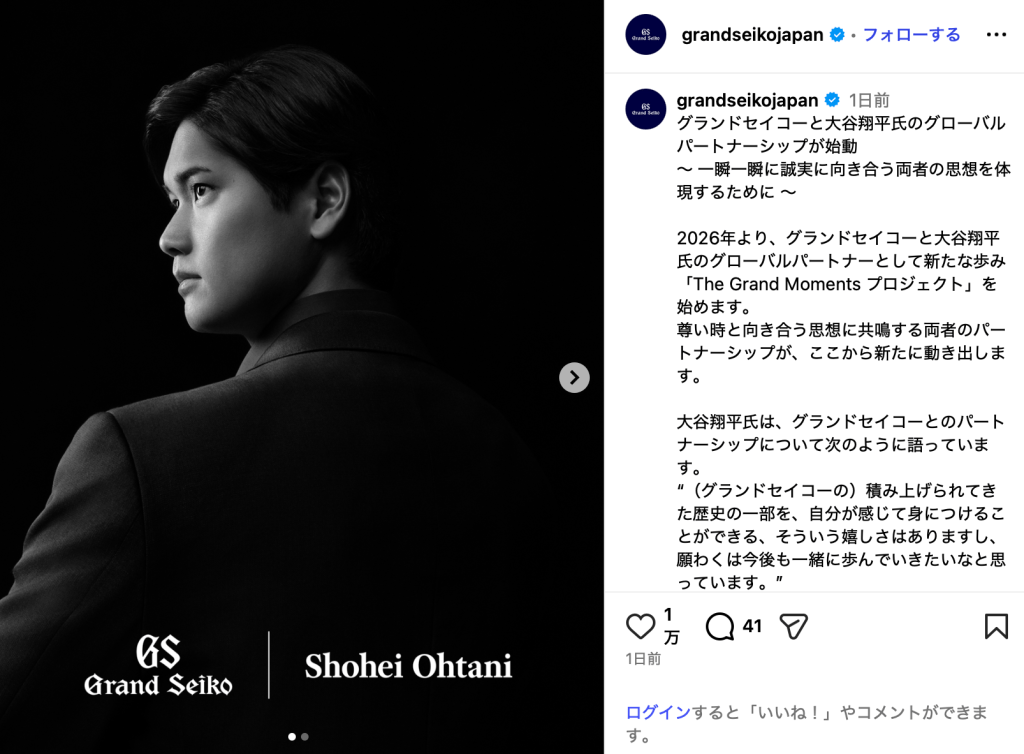Select first carousel indicator dot

[292, 736]
